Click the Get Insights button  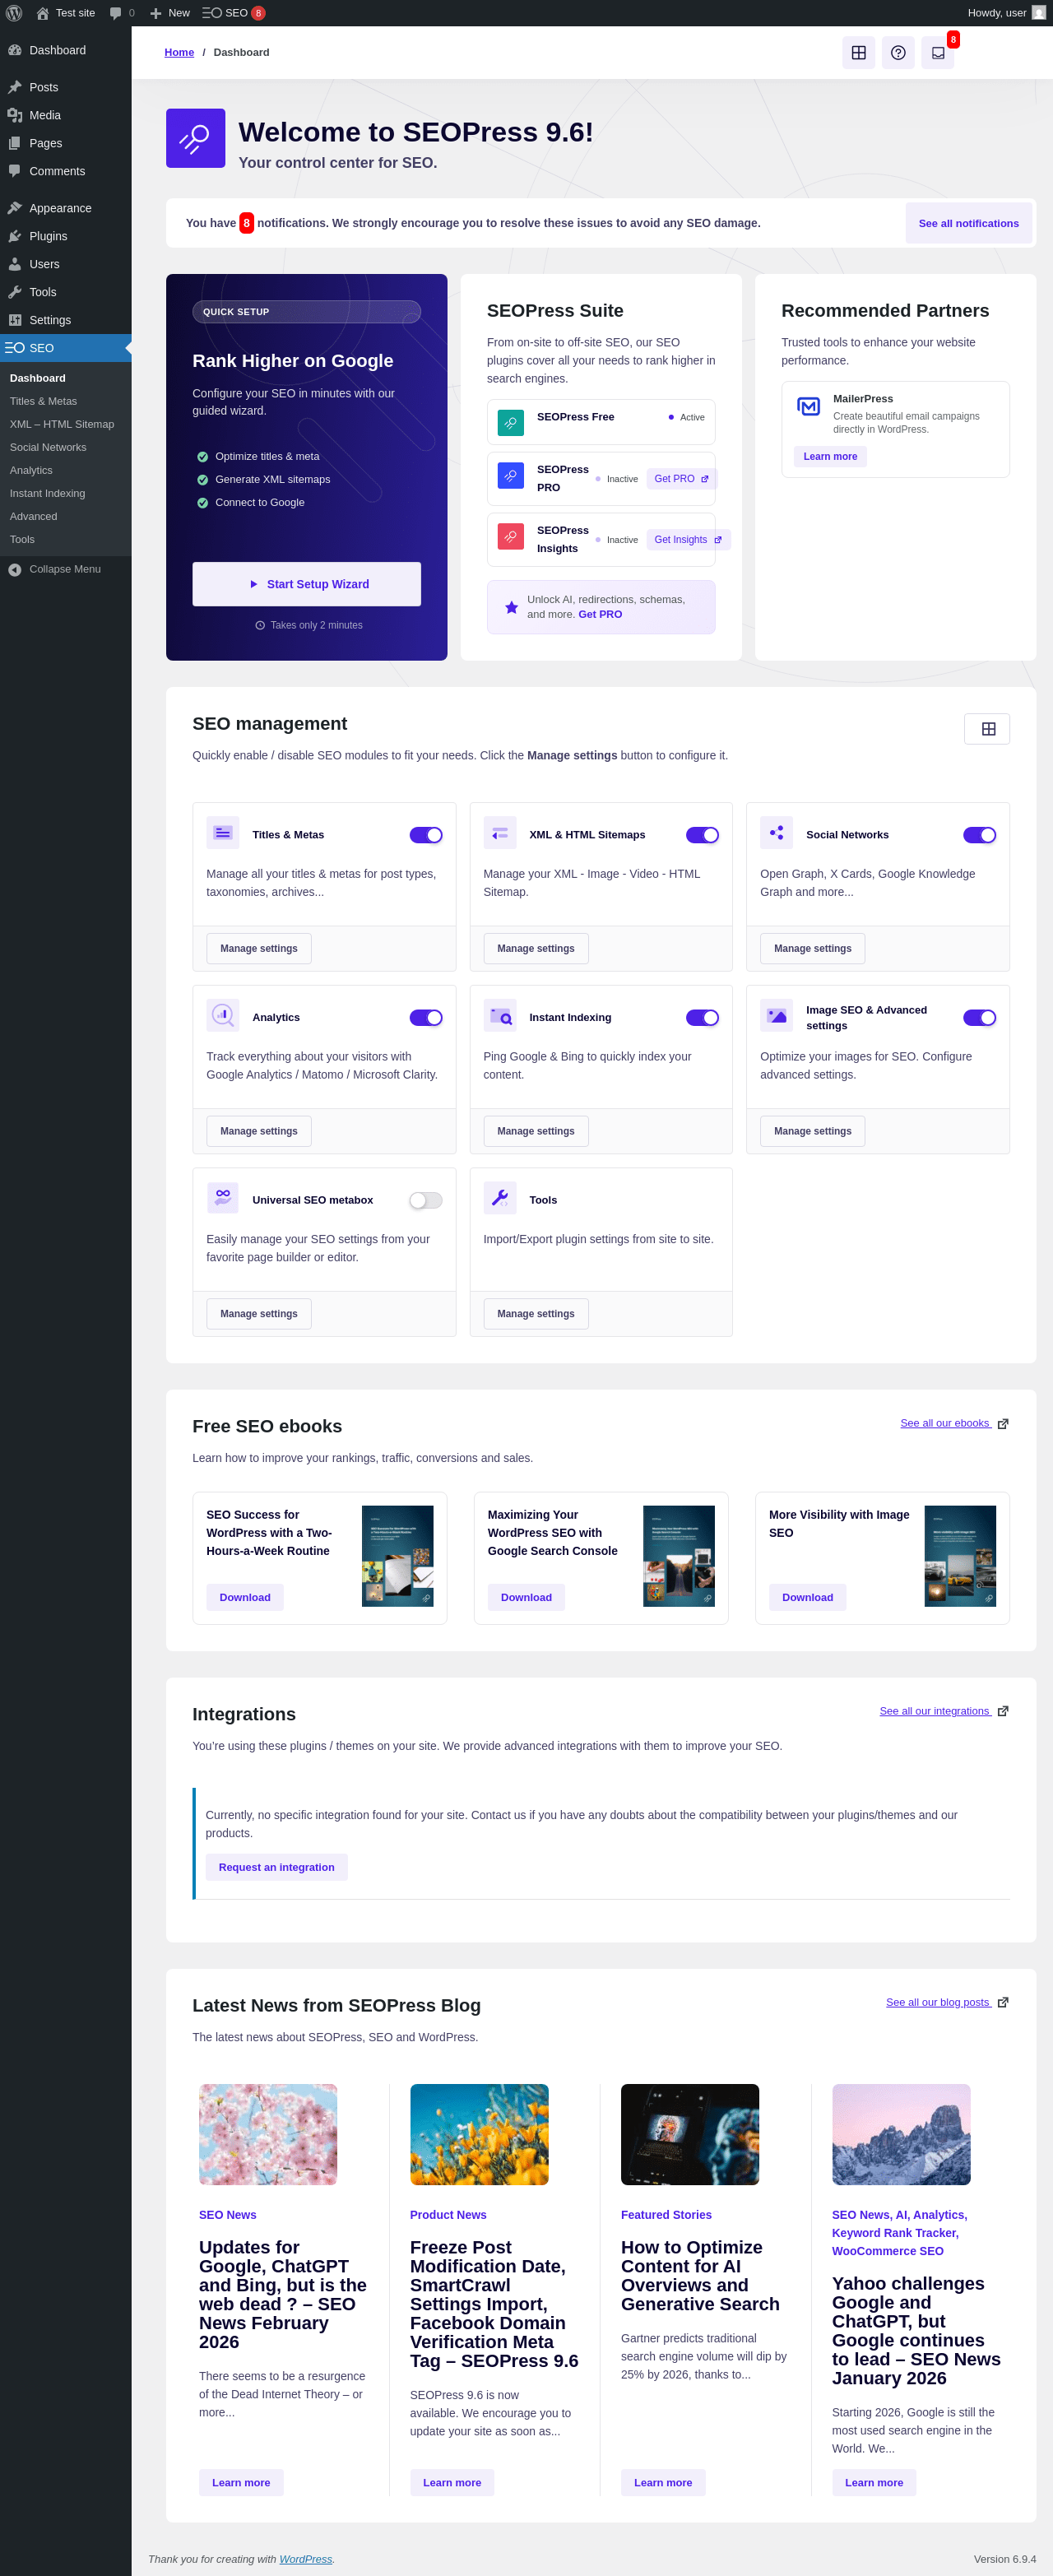click(688, 540)
